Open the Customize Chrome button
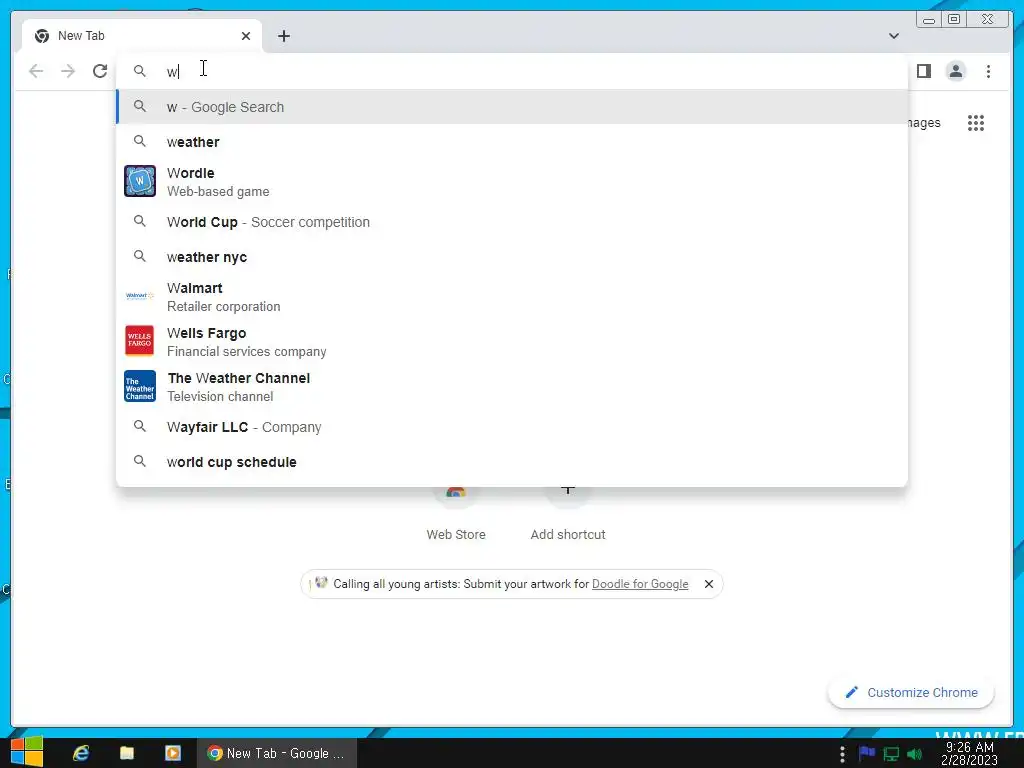Viewport: 1024px width, 768px height. pos(911,692)
